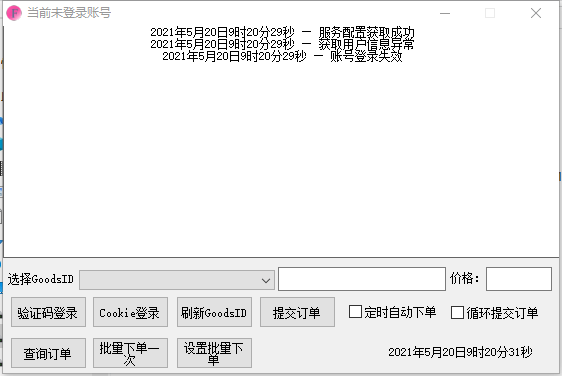The image size is (562, 376).
Task: Click the 提交订单 button
Action: (297, 312)
